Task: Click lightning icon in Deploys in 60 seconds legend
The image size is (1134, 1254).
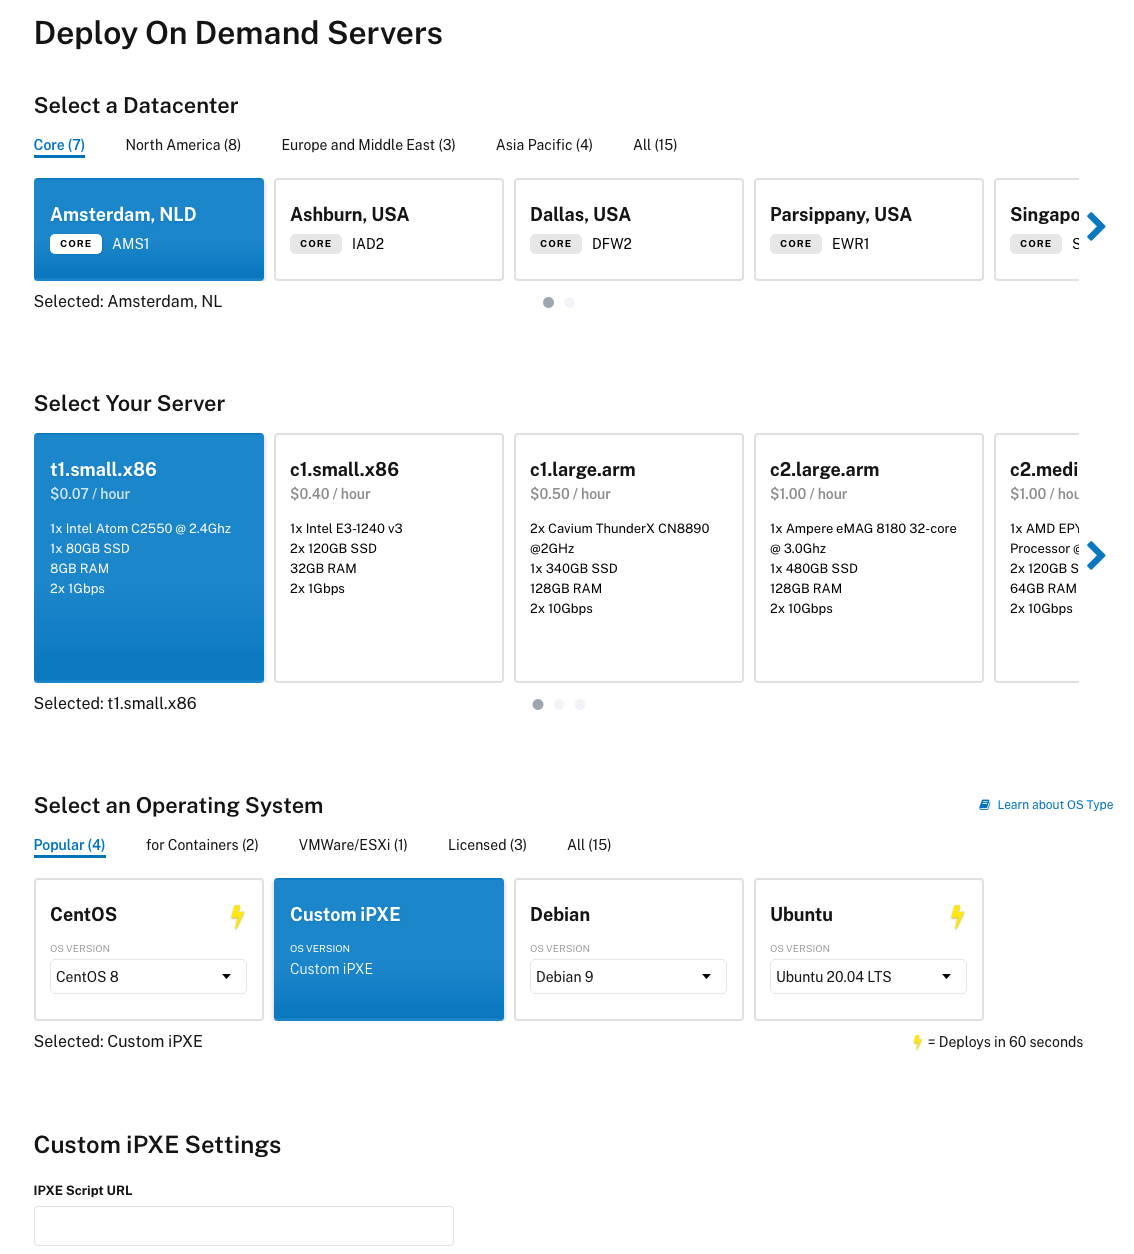Action: pyautogui.click(x=917, y=1042)
